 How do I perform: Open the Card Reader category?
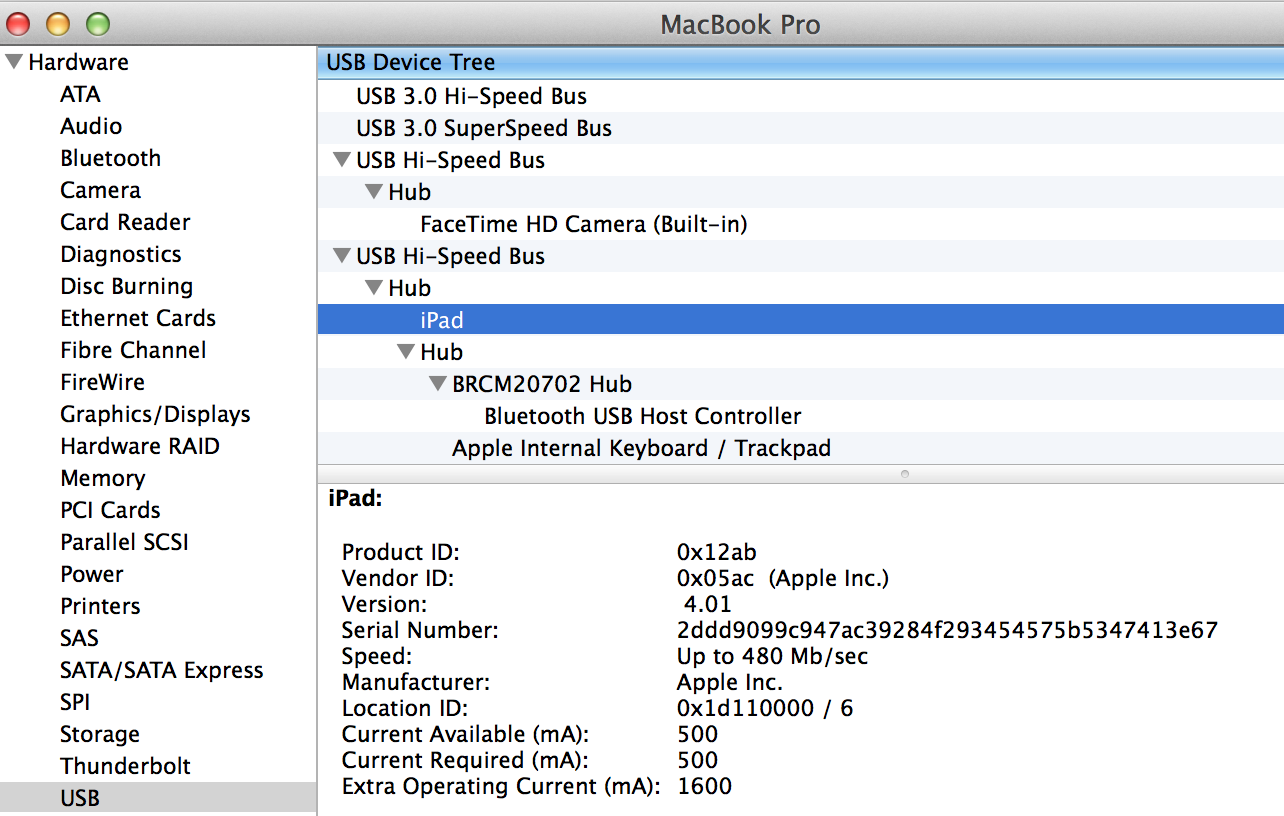(125, 222)
